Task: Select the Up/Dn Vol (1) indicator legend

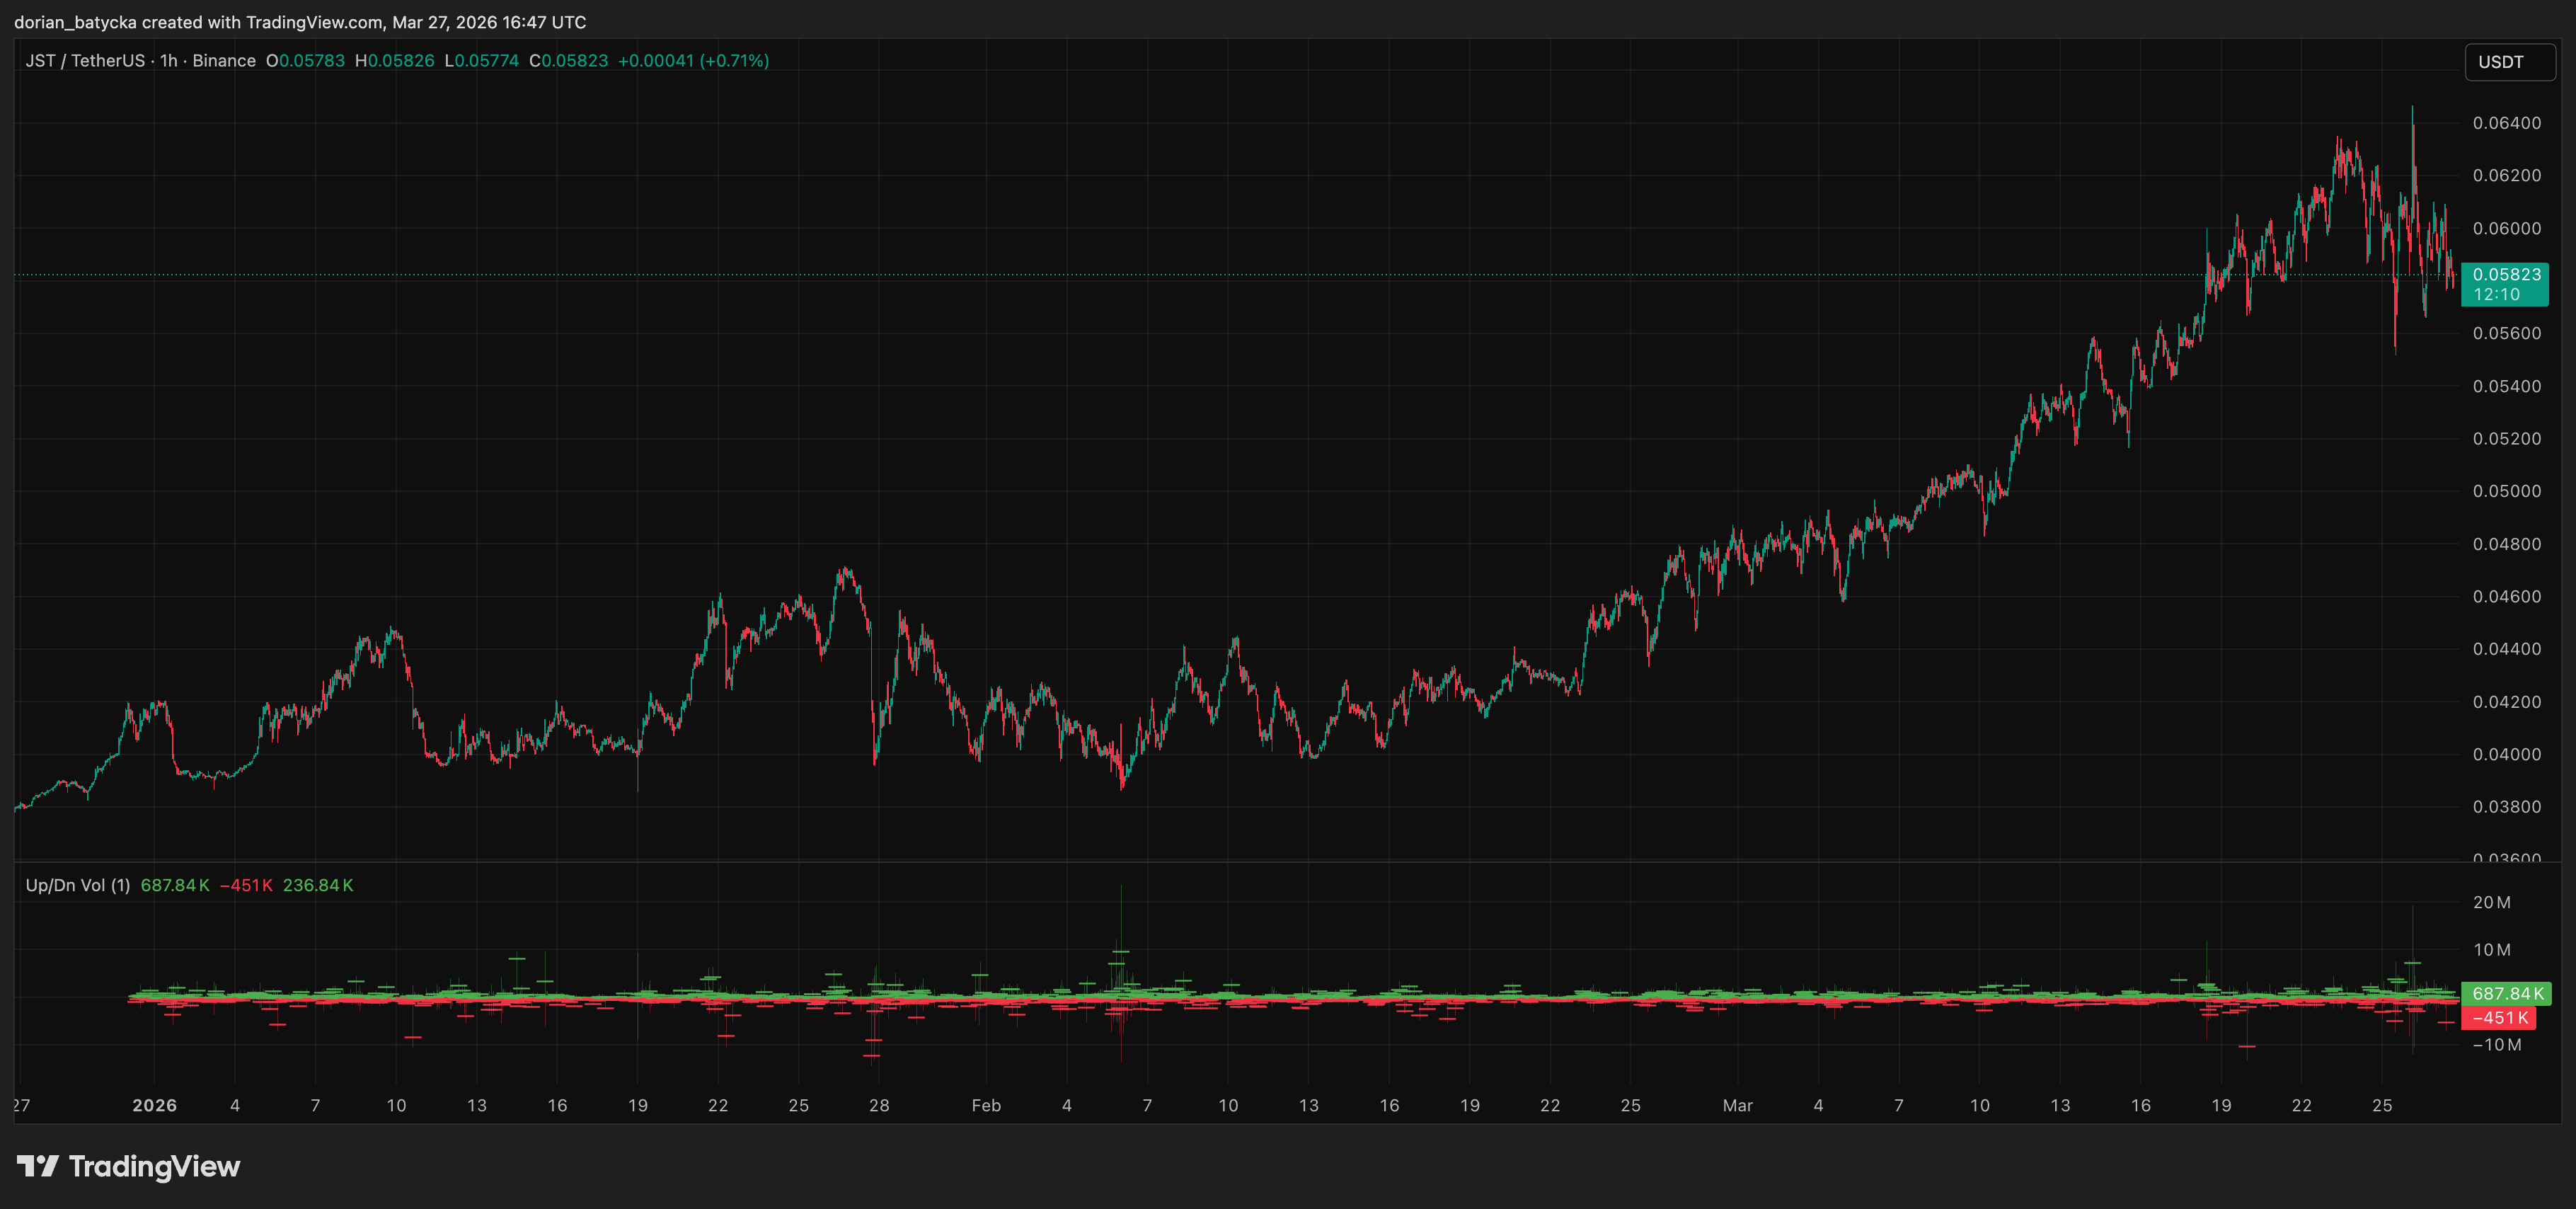Action: 78,885
